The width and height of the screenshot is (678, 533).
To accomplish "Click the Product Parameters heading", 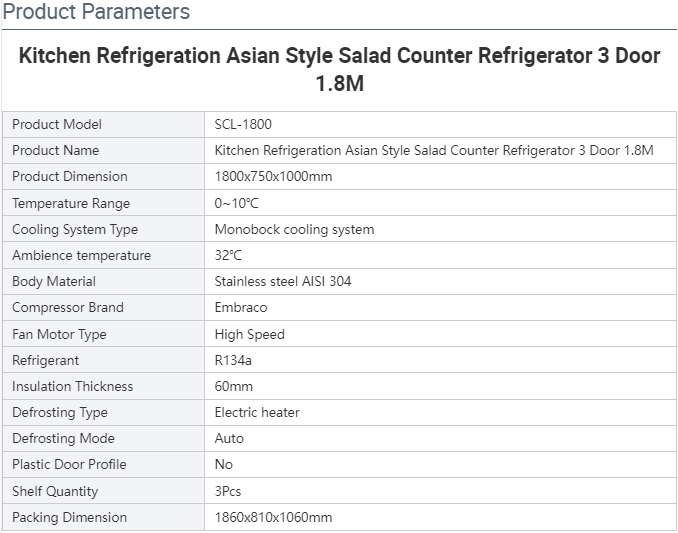I will [96, 12].
